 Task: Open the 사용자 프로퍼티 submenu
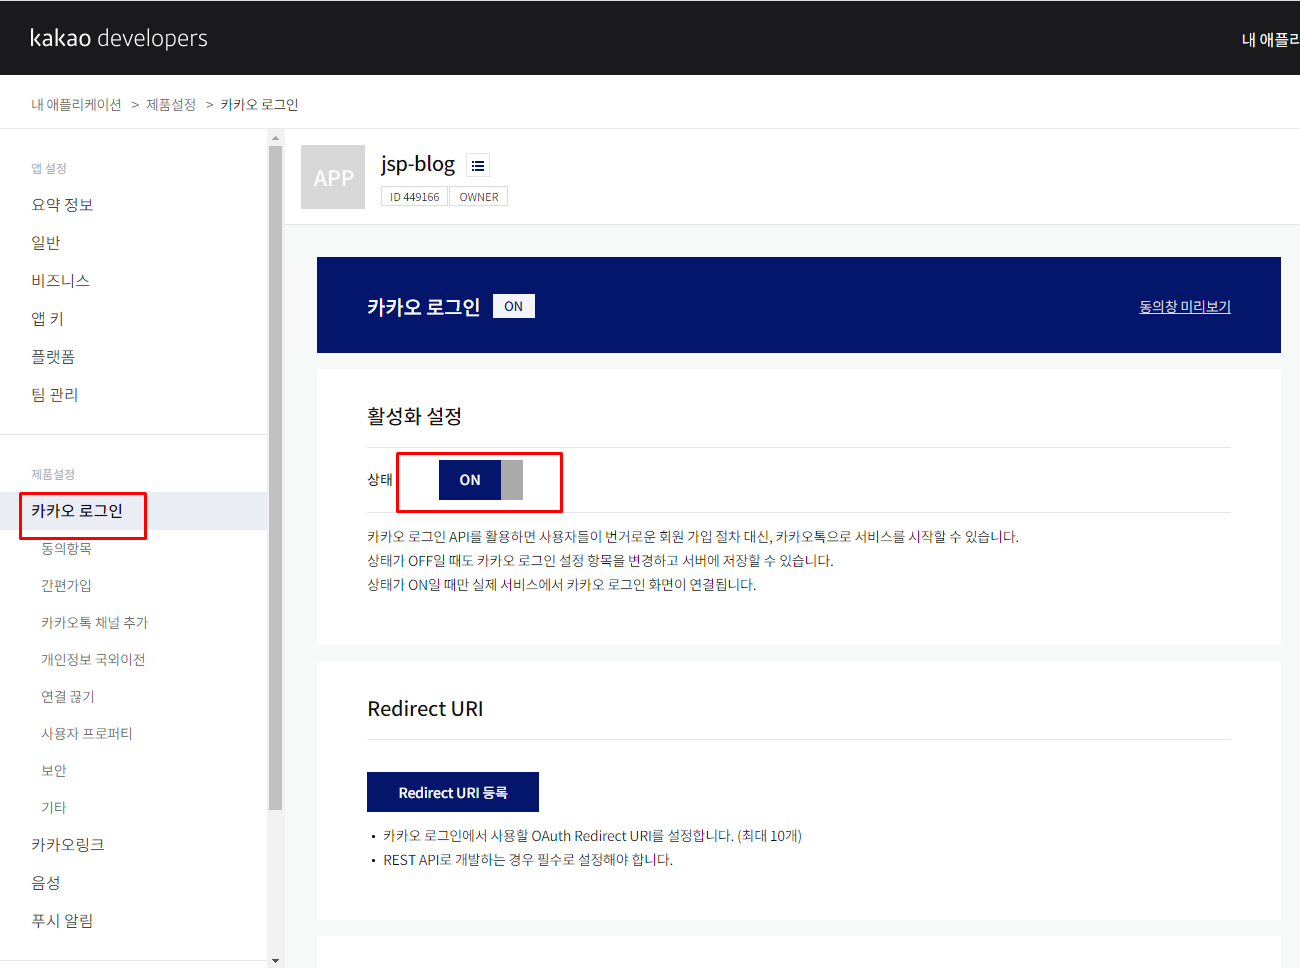pyautogui.click(x=87, y=733)
